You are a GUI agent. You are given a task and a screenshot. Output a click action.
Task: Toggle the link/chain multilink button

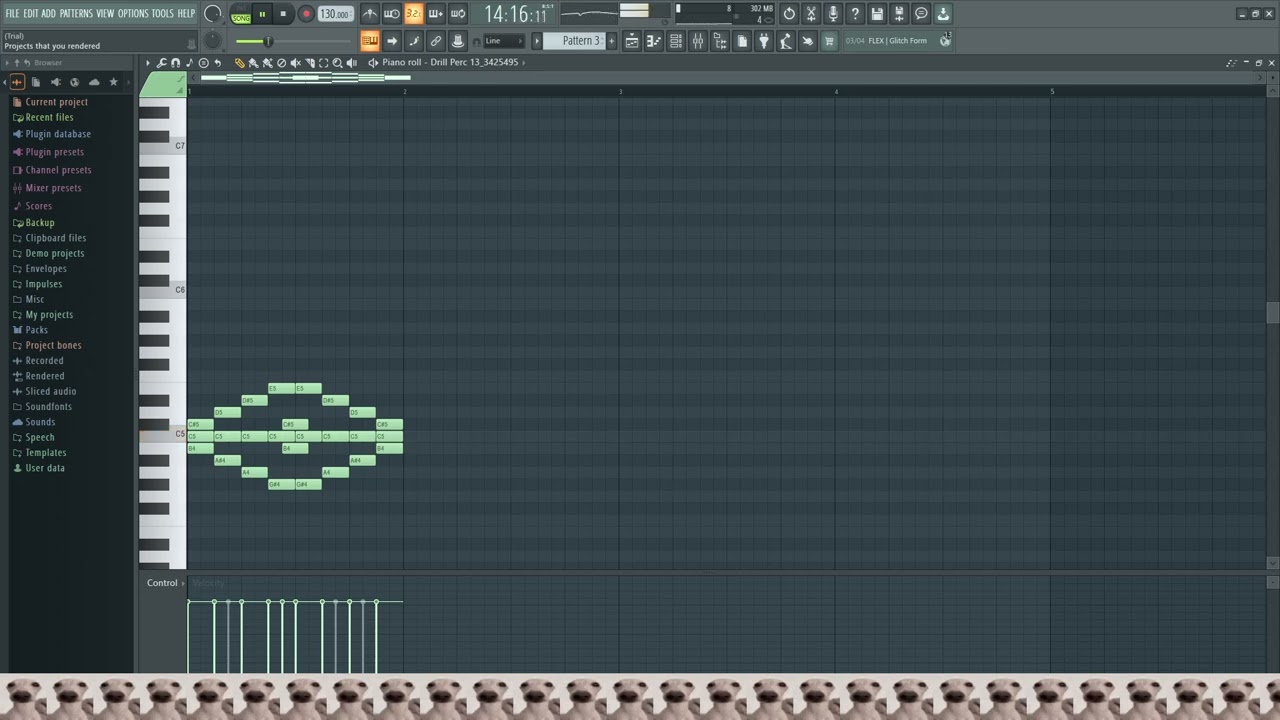click(x=436, y=41)
